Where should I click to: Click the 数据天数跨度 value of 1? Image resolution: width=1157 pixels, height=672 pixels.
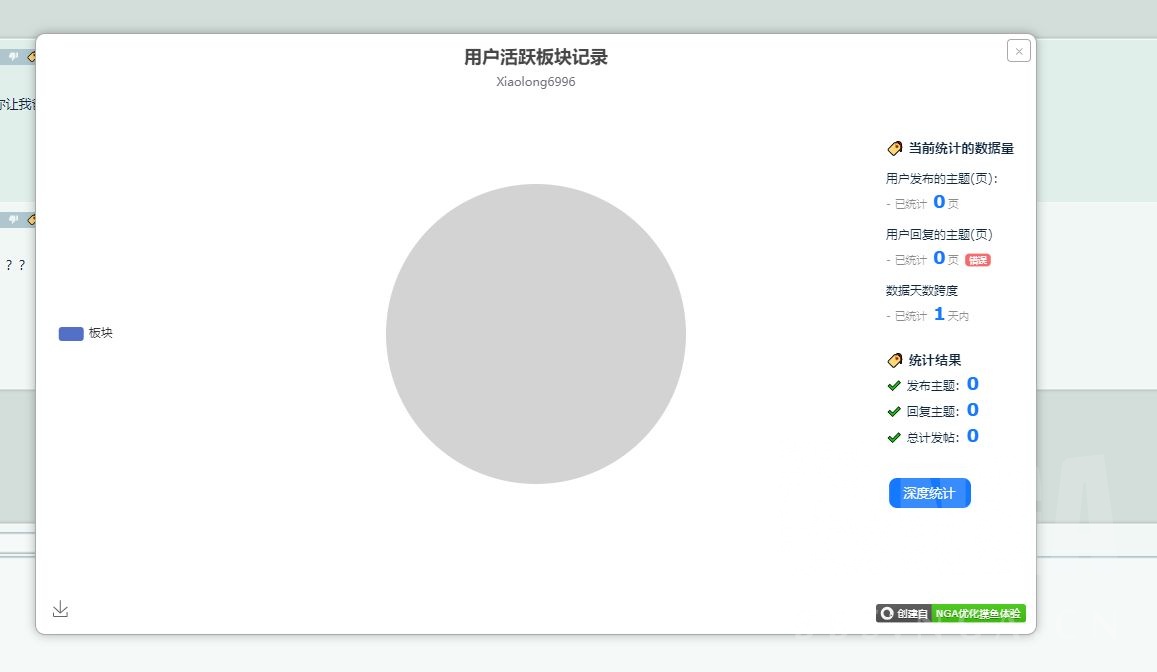coord(939,314)
